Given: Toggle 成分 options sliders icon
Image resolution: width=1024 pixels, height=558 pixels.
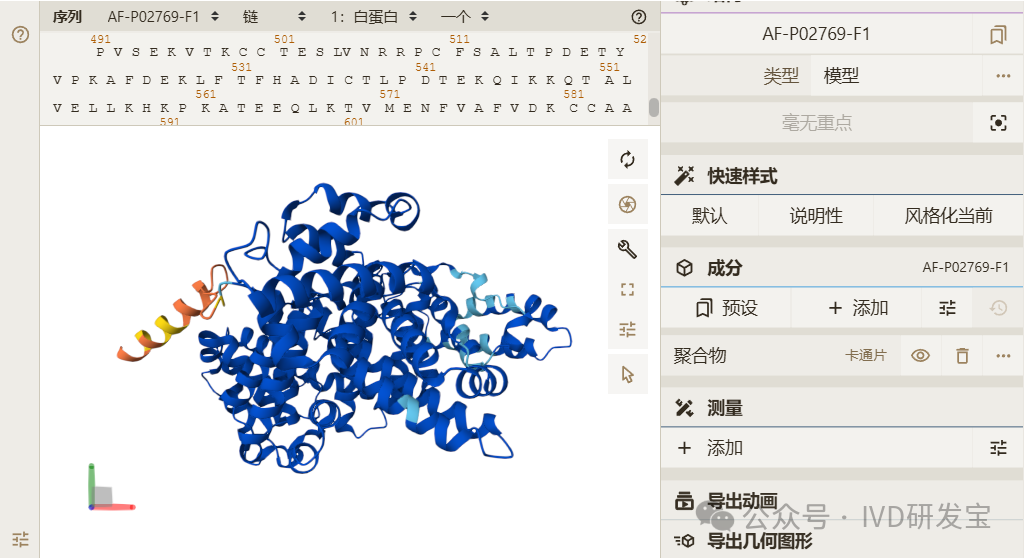Looking at the screenshot, I should pyautogui.click(x=948, y=308).
